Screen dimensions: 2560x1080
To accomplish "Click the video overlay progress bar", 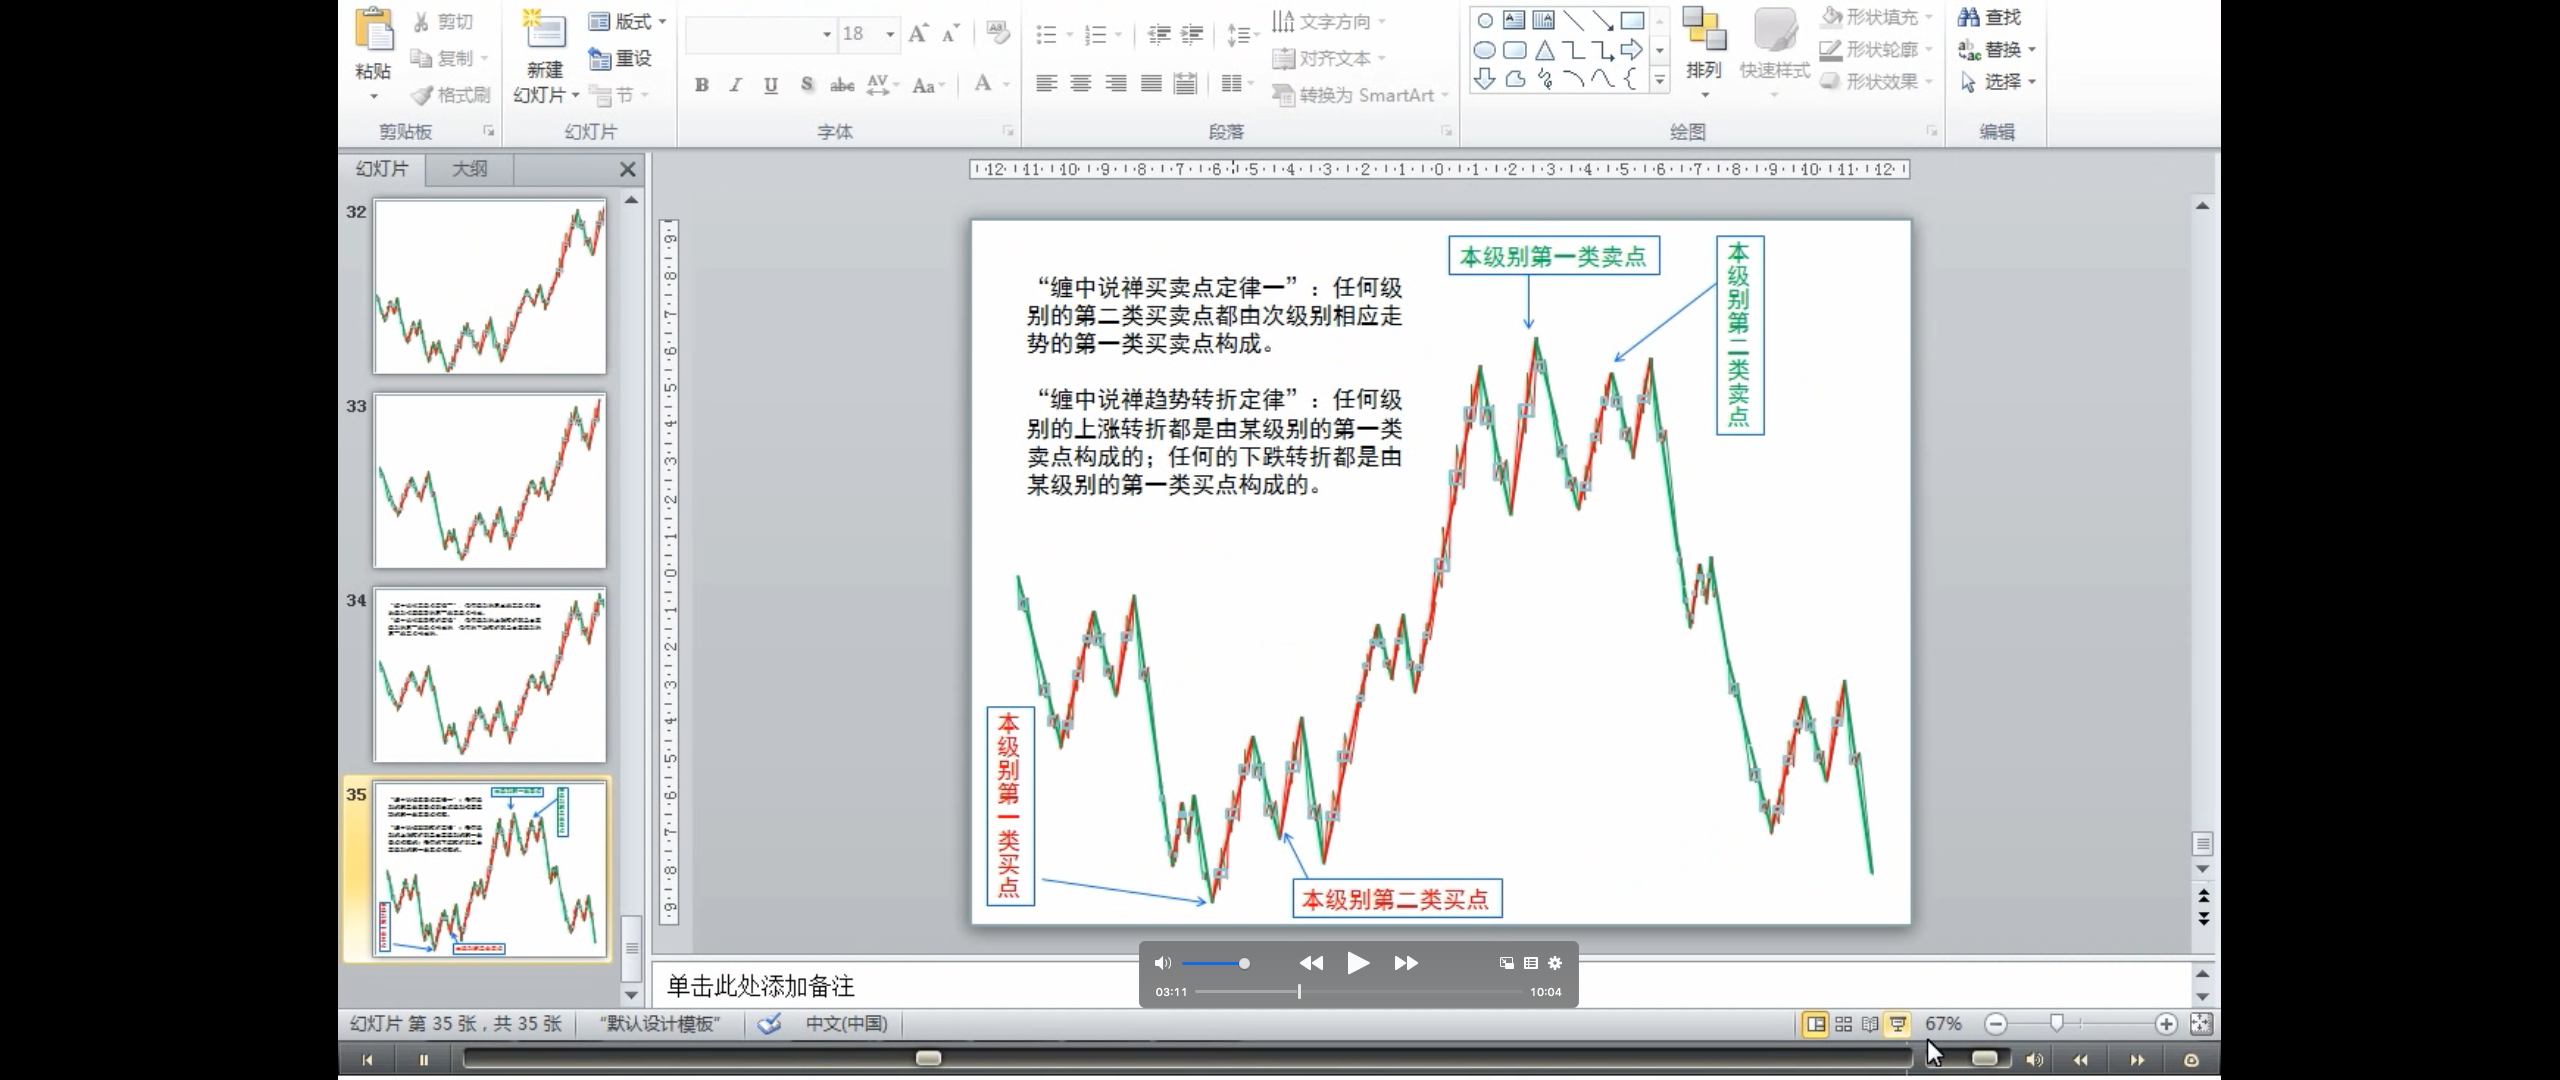I will click(x=1359, y=992).
